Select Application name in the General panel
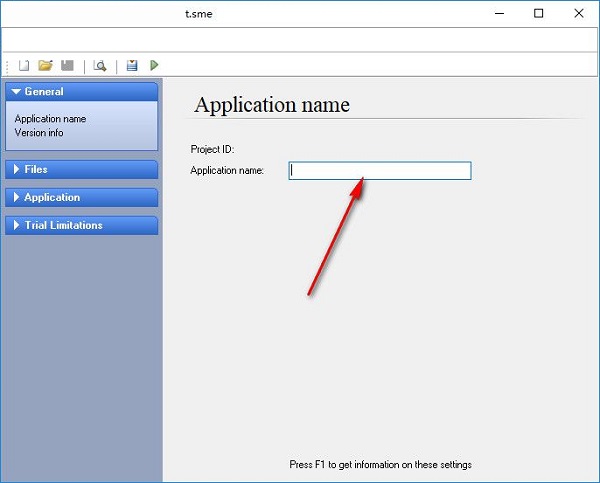Viewport: 600px width, 483px height. (50, 119)
